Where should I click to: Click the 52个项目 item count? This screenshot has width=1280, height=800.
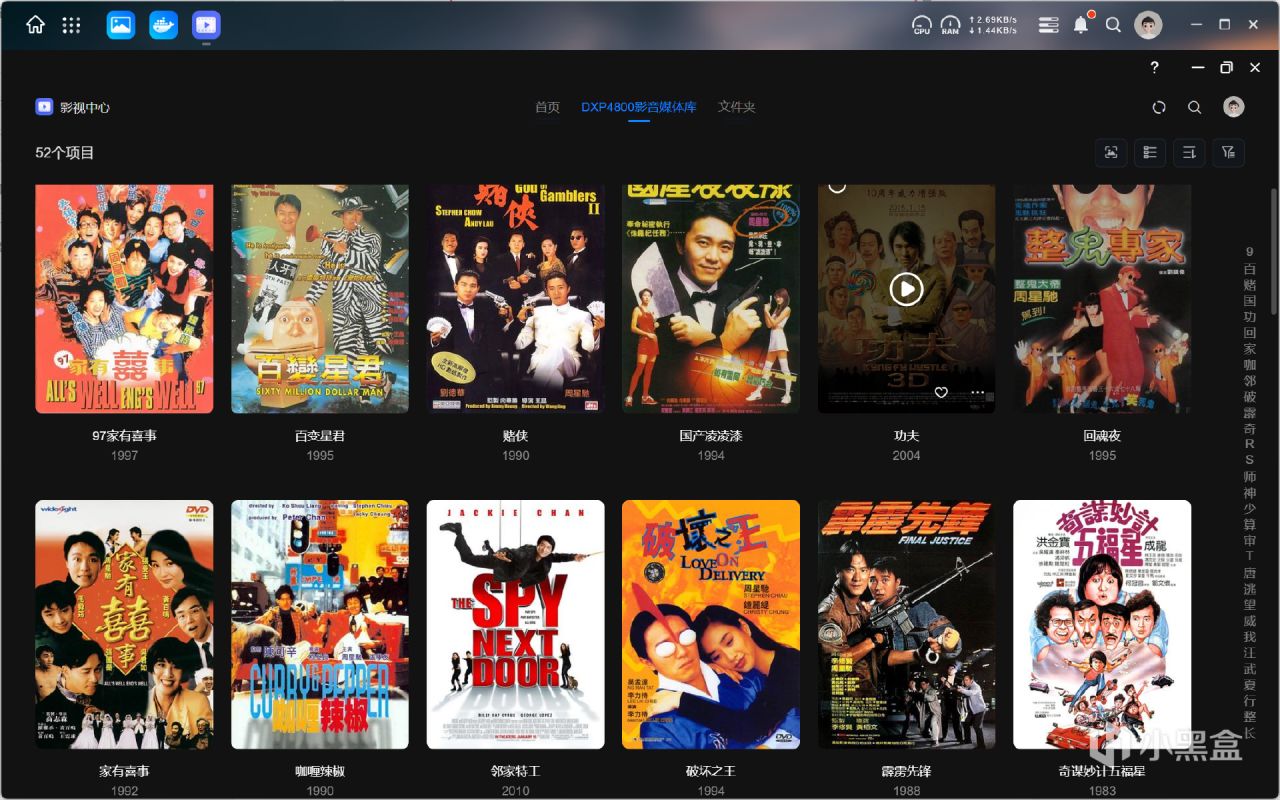(x=65, y=153)
